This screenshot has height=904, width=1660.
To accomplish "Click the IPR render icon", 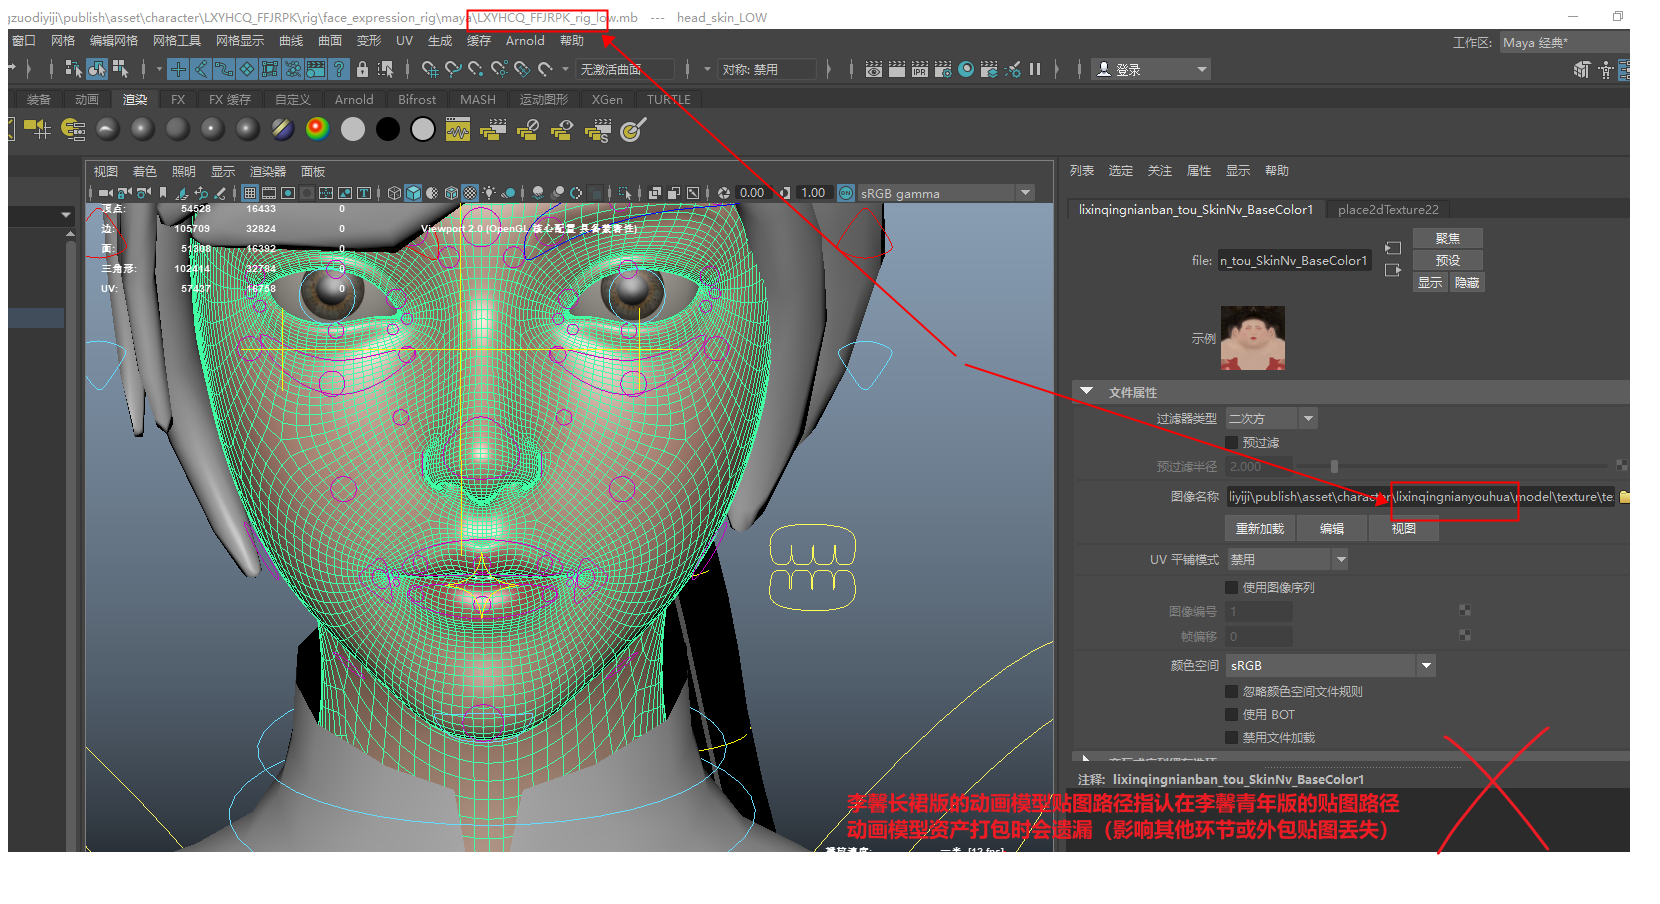I will (919, 69).
